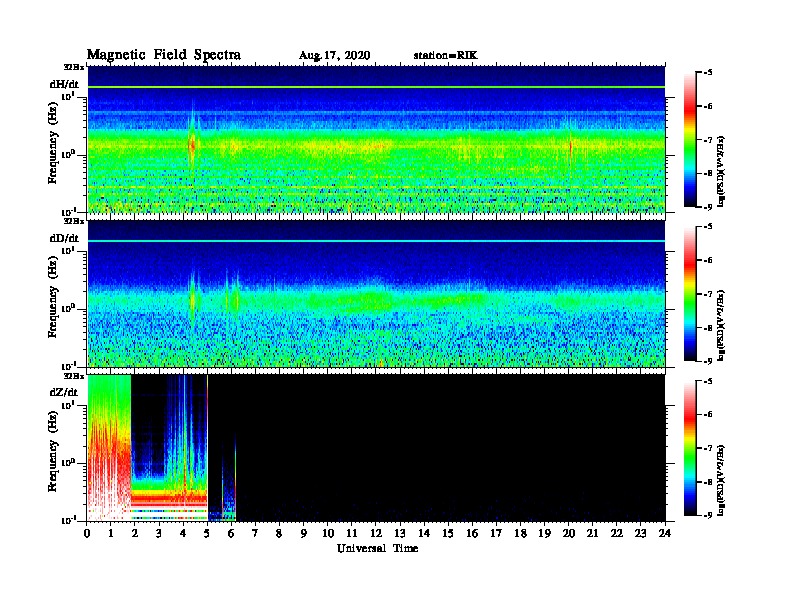The image size is (792, 612).
Task: Click the hour 12 tick label on the time axis
Action: [376, 534]
